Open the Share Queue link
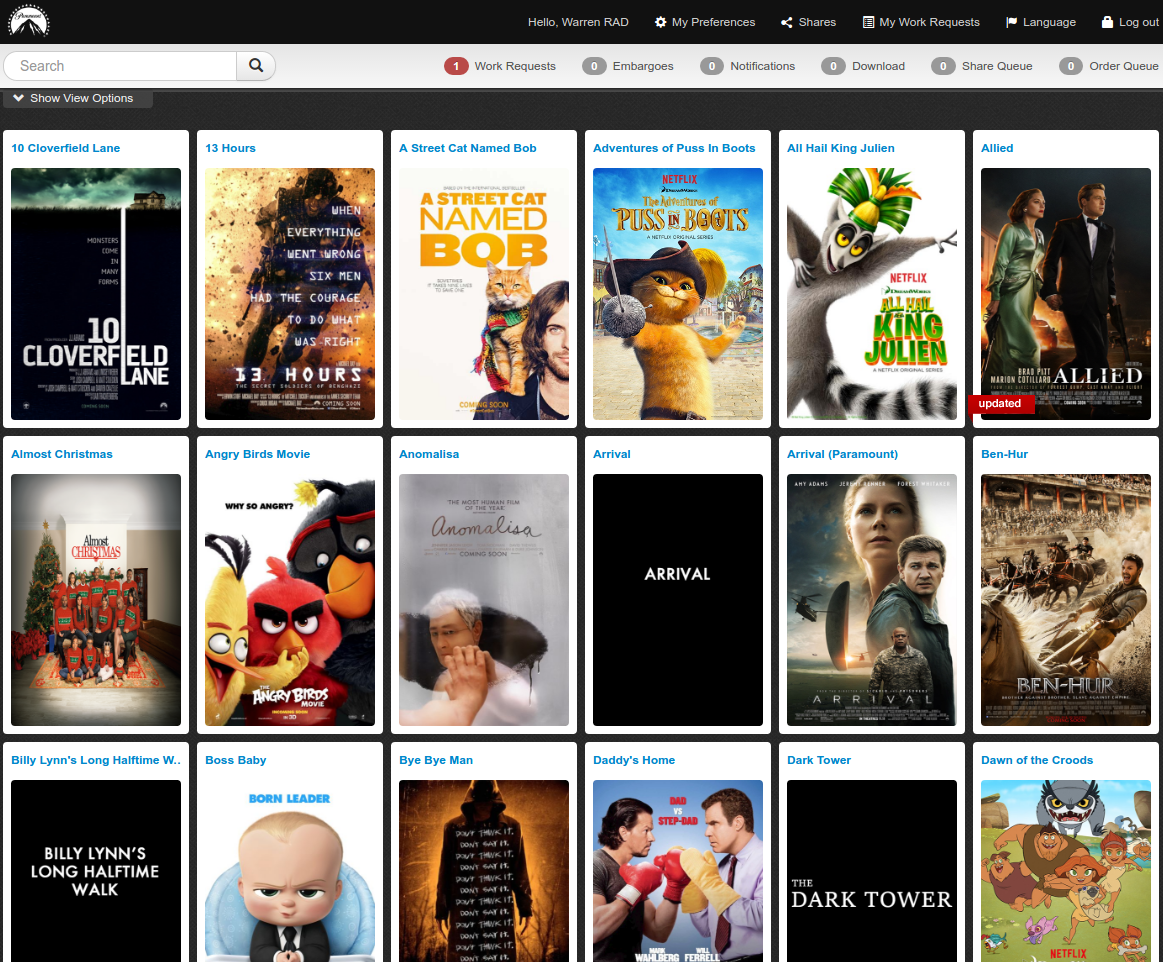Image resolution: width=1163 pixels, height=962 pixels. 997,66
